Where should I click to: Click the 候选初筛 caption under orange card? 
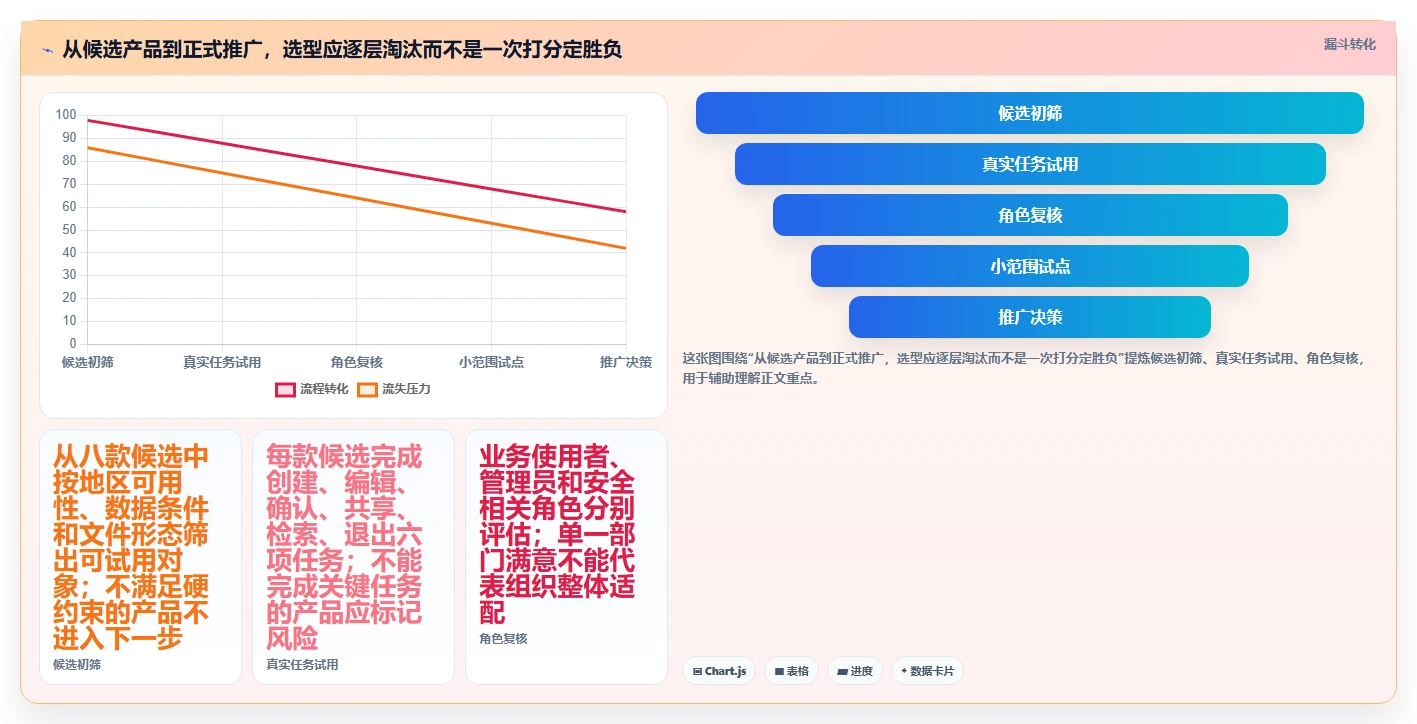(77, 664)
